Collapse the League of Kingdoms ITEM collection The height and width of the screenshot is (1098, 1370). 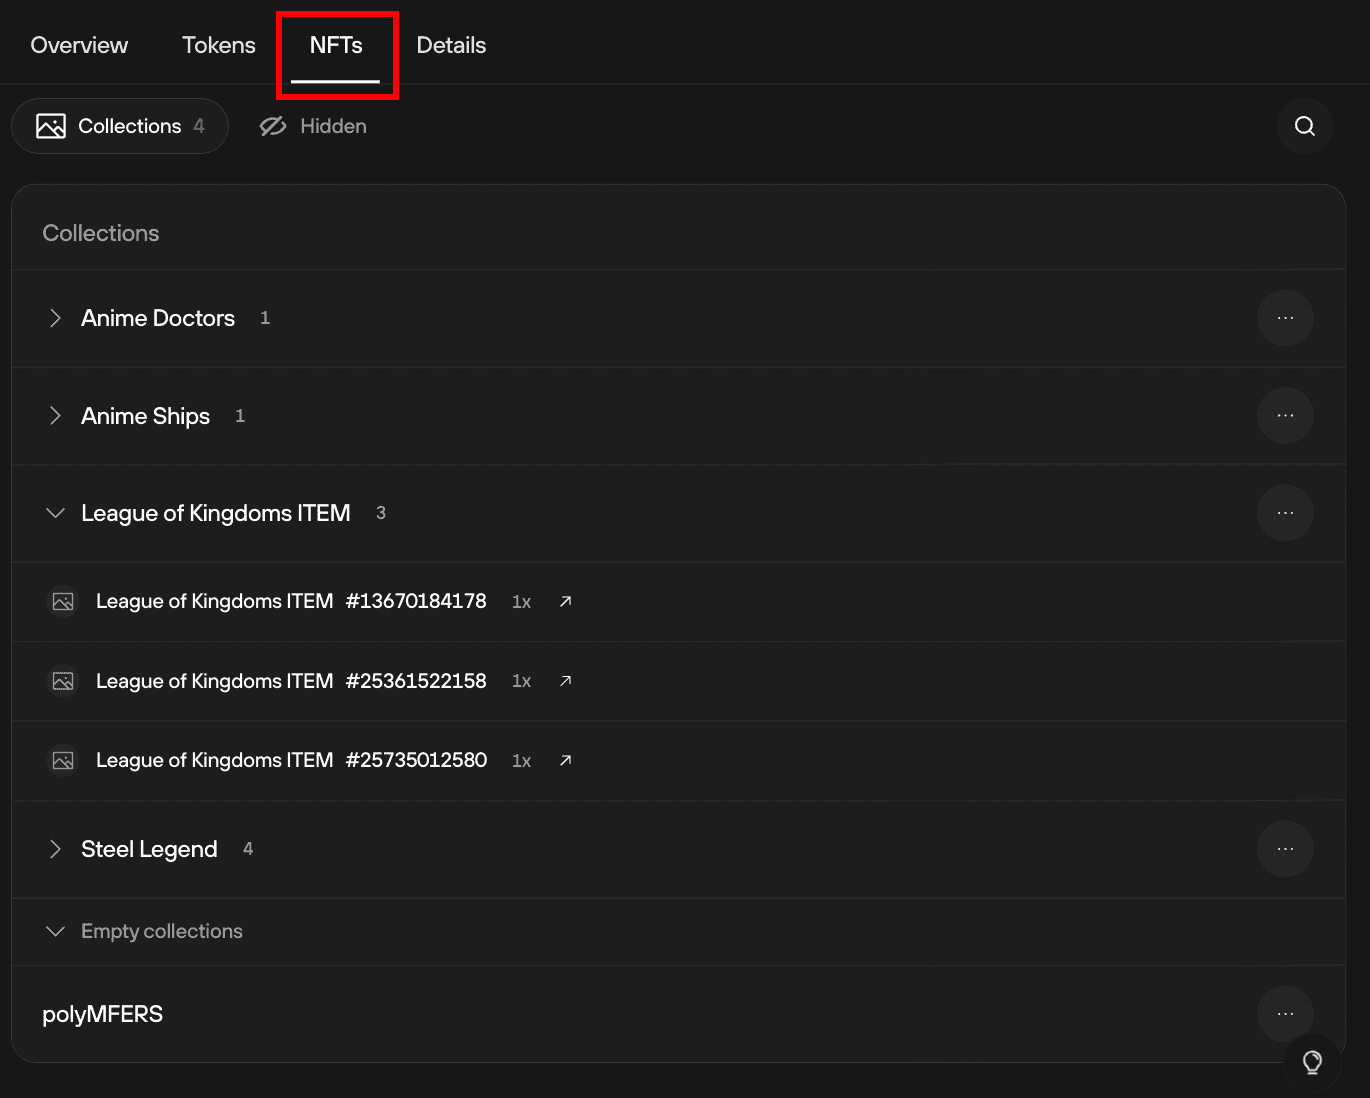coord(55,513)
